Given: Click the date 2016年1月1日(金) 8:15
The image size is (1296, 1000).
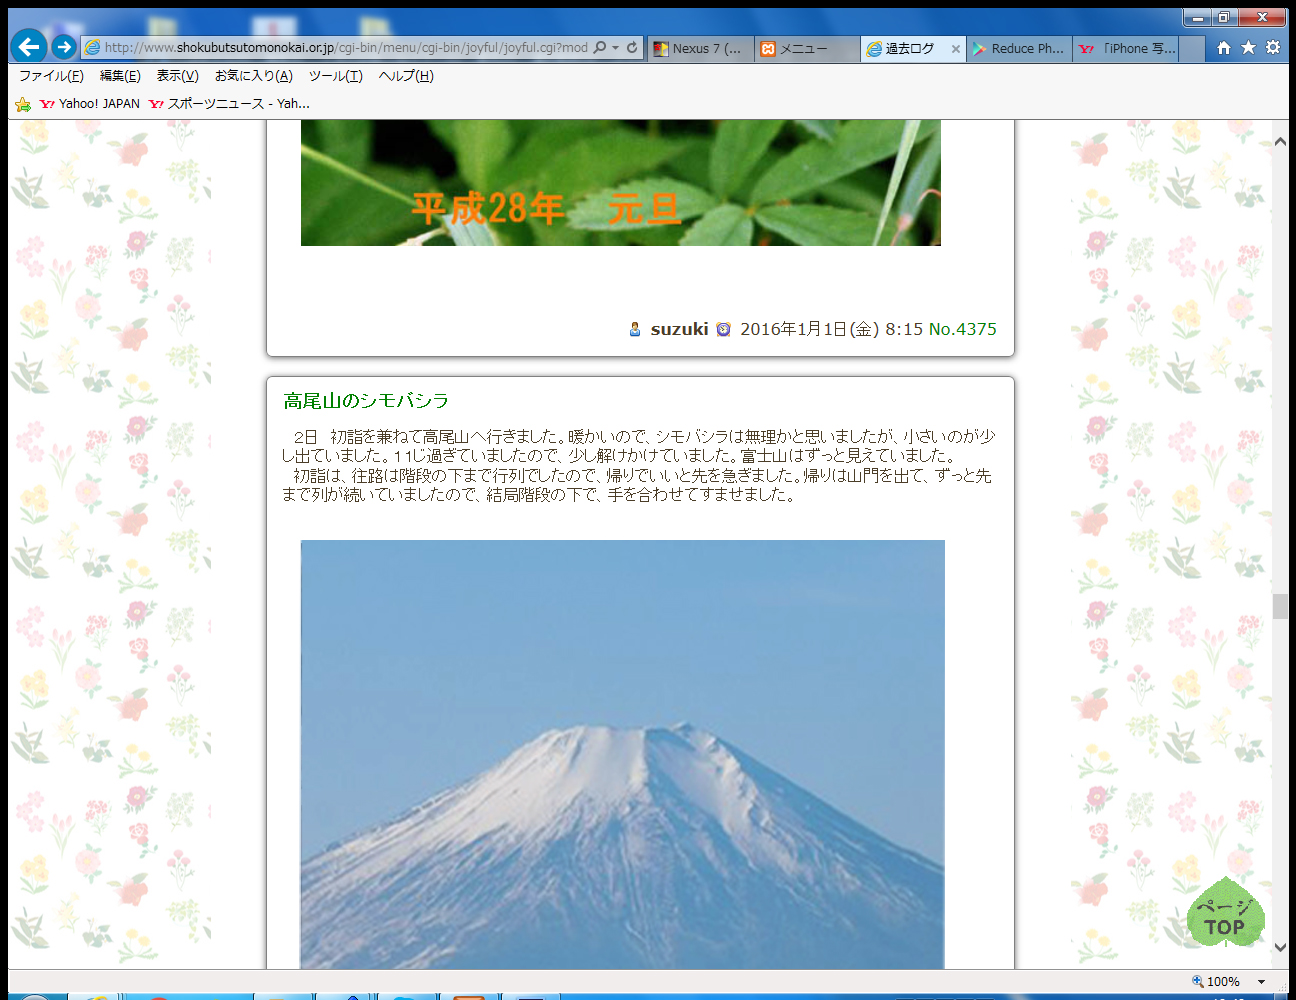Looking at the screenshot, I should [x=832, y=329].
